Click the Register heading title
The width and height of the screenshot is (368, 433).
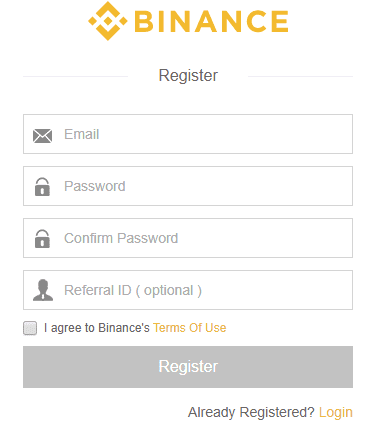188,76
